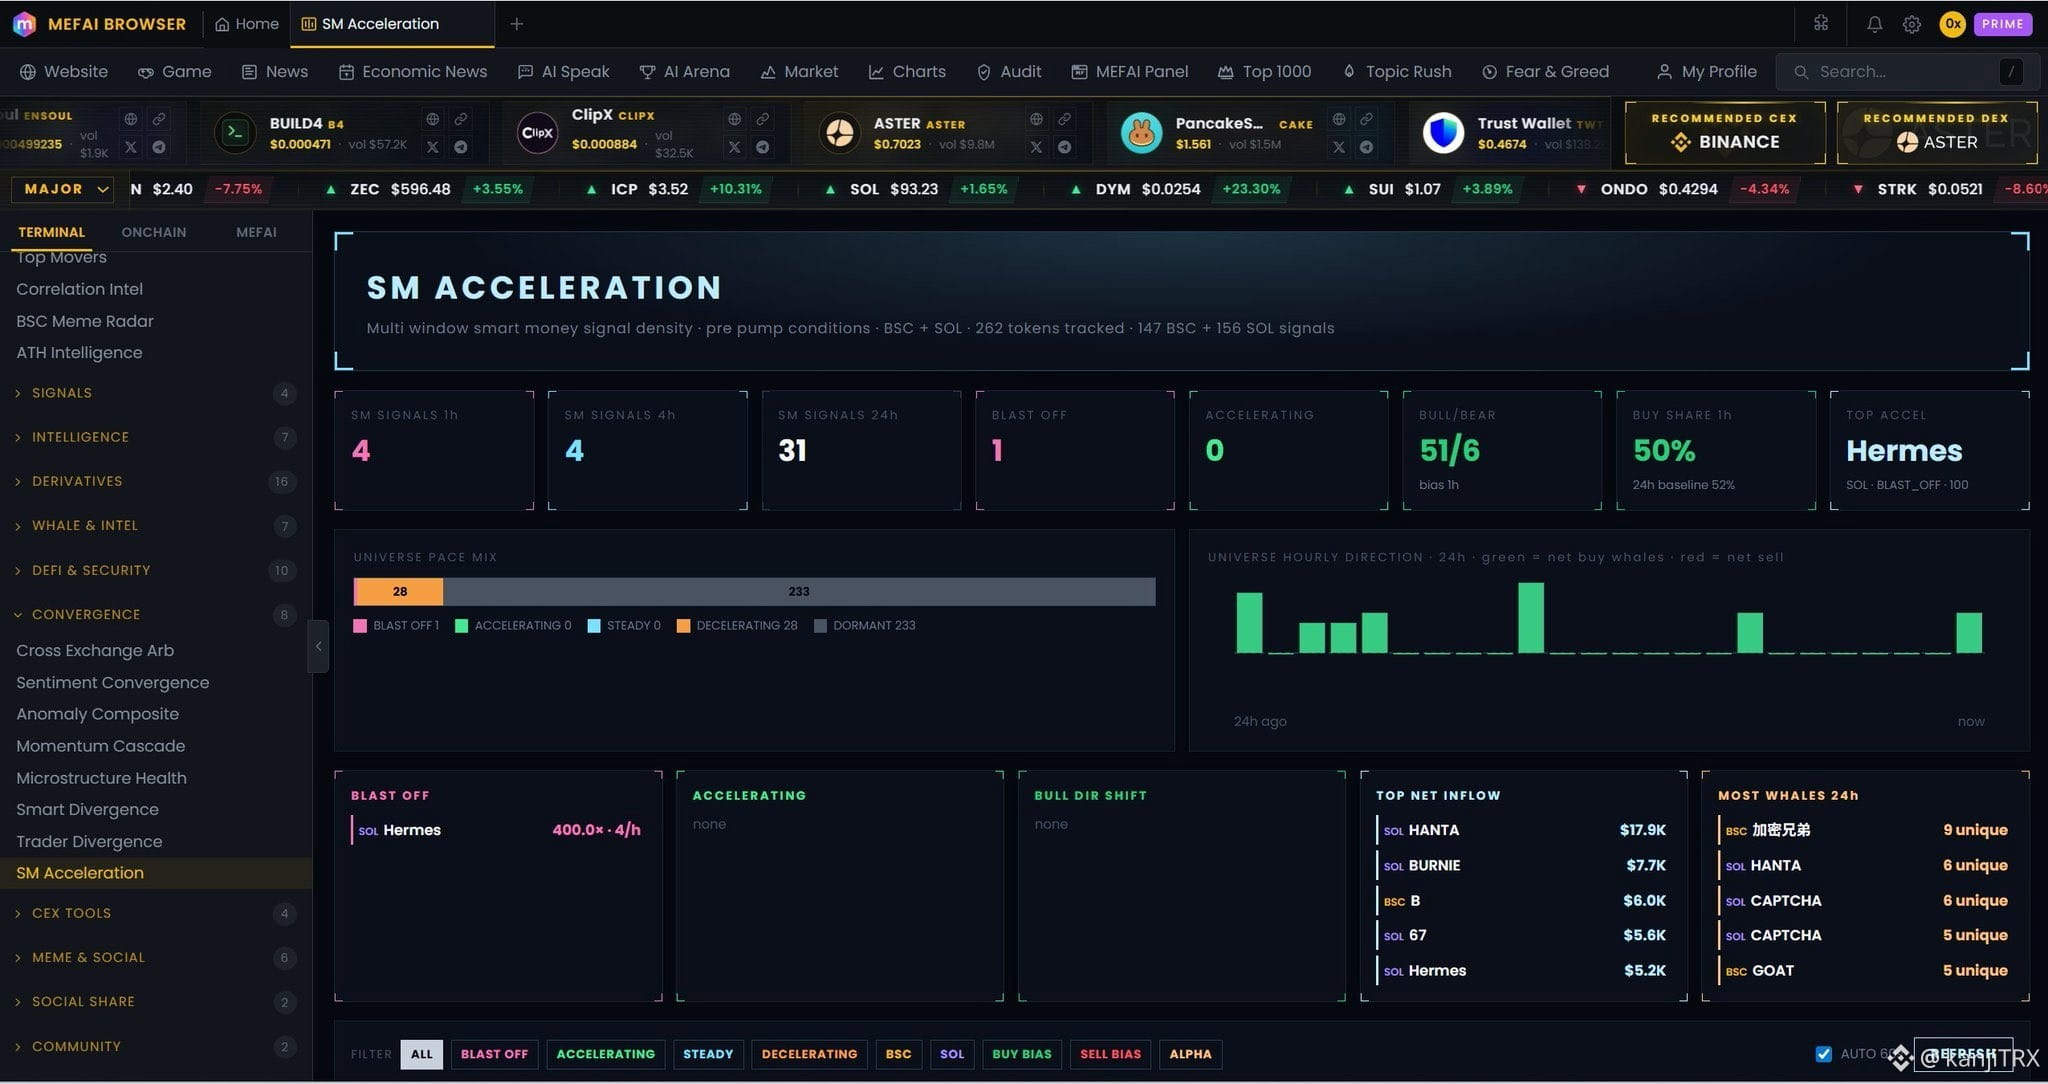Toggle the ACCELERATING filter

[605, 1054]
